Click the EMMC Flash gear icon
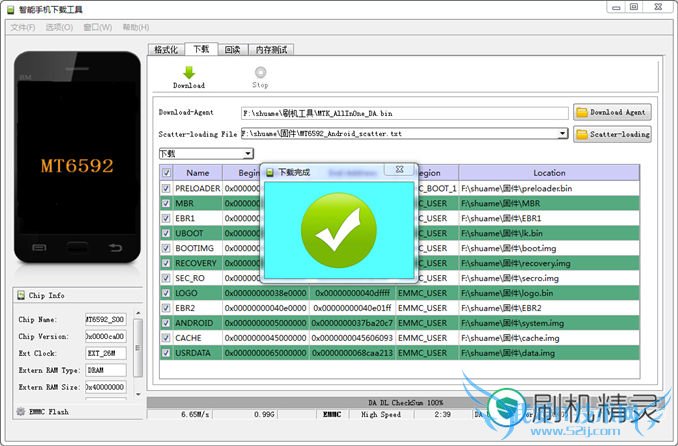The image size is (678, 446). (21, 411)
